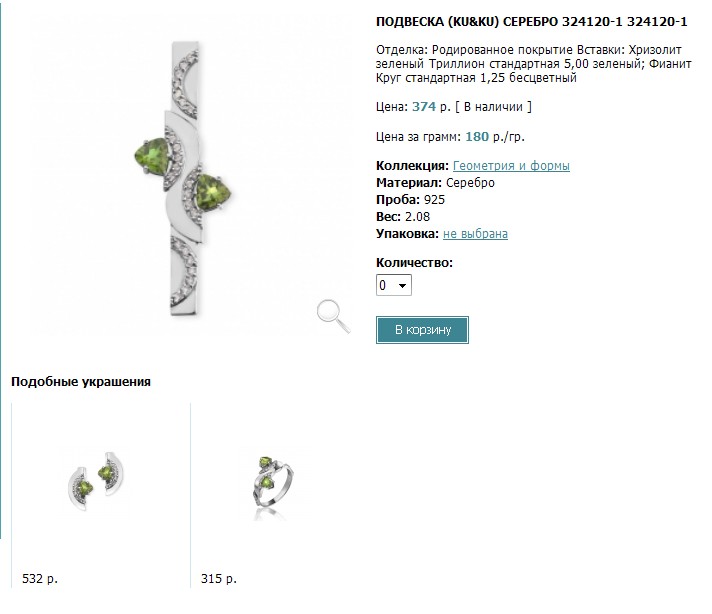Click the 'не выбрана' packaging link
Screen dimensions: 712x614
point(475,234)
